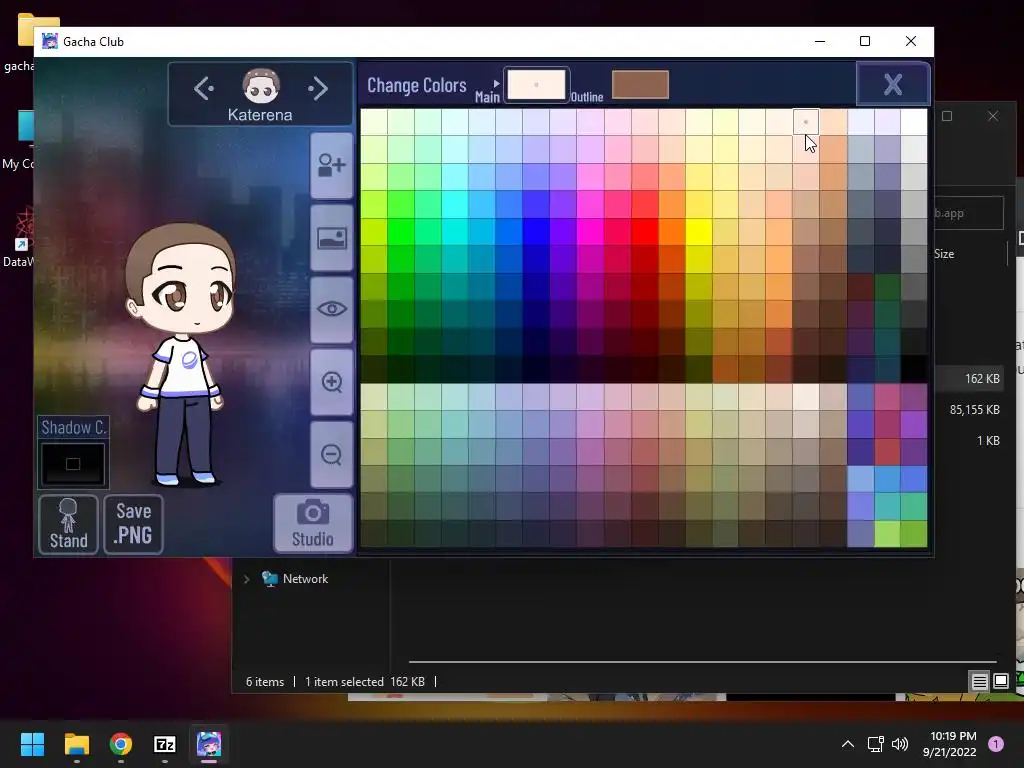Image resolution: width=1024 pixels, height=768 pixels.
Task: Pick the pure red palette cell
Action: tap(645, 232)
